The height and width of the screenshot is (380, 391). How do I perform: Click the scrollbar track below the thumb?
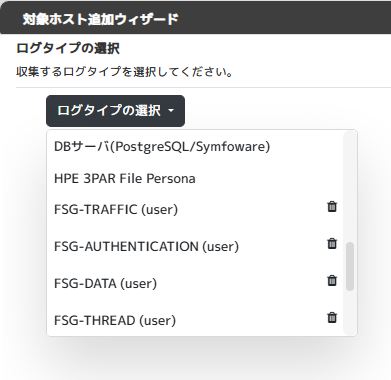click(x=350, y=313)
